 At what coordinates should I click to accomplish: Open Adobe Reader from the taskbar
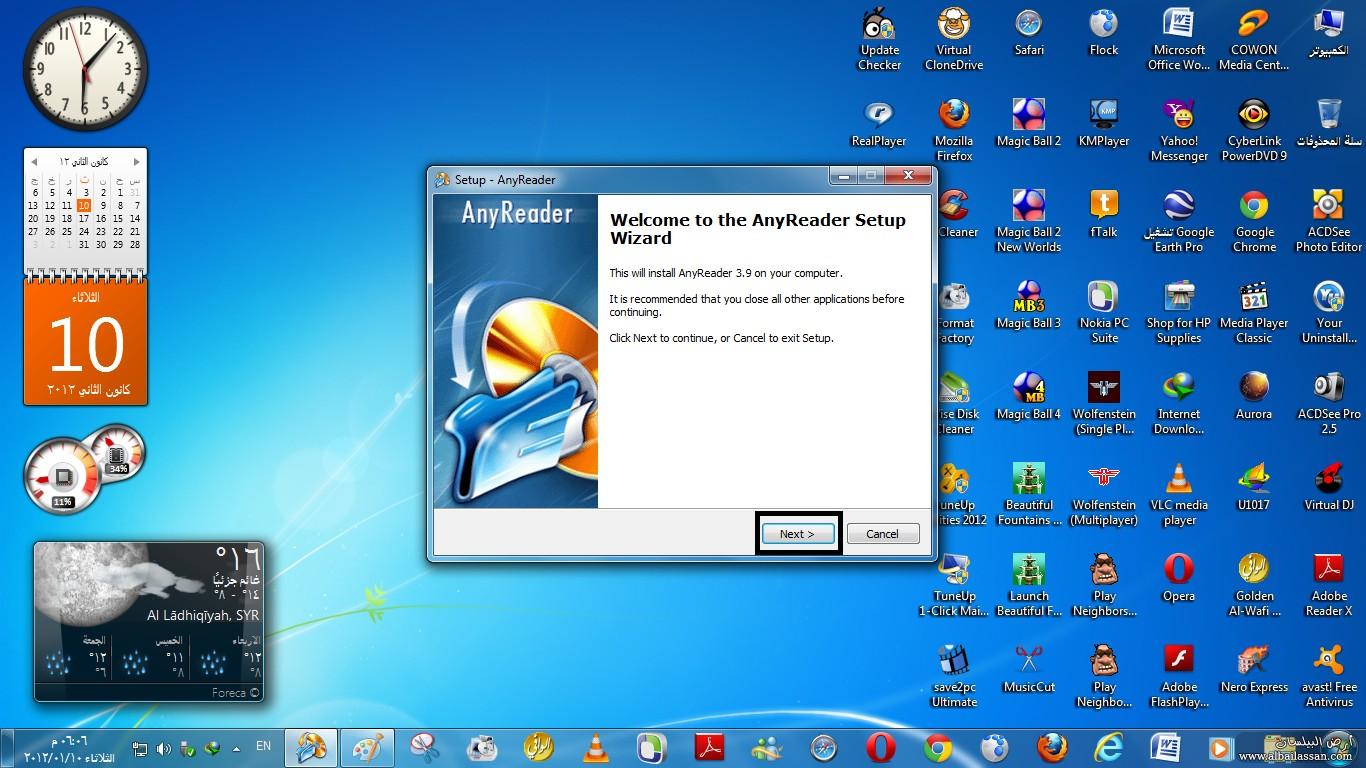(710, 748)
